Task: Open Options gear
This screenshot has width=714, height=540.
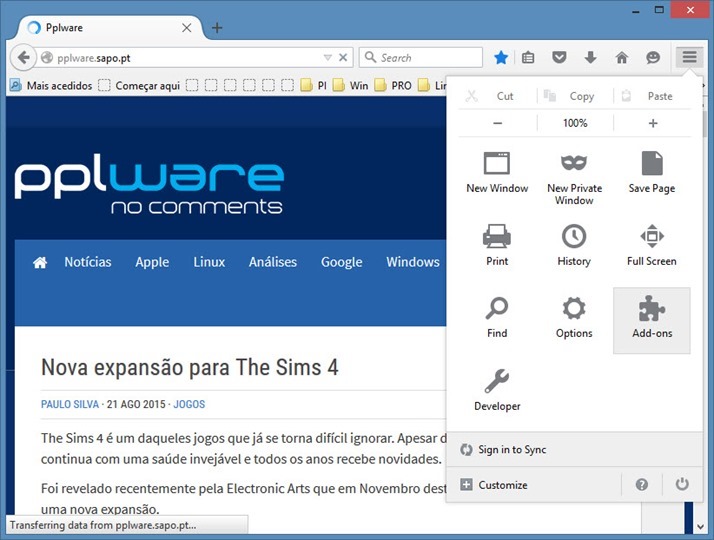Action: 574,317
